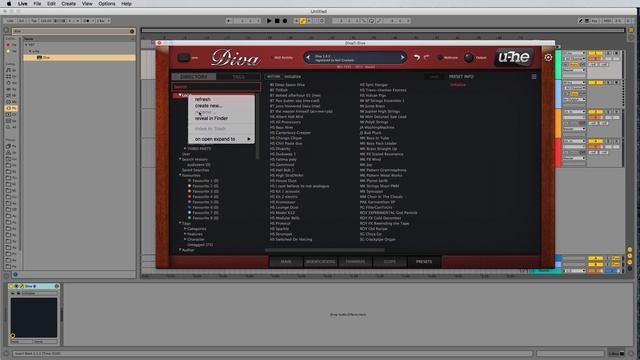
Task: Start playback in Live's transport
Action: pos(269,21)
